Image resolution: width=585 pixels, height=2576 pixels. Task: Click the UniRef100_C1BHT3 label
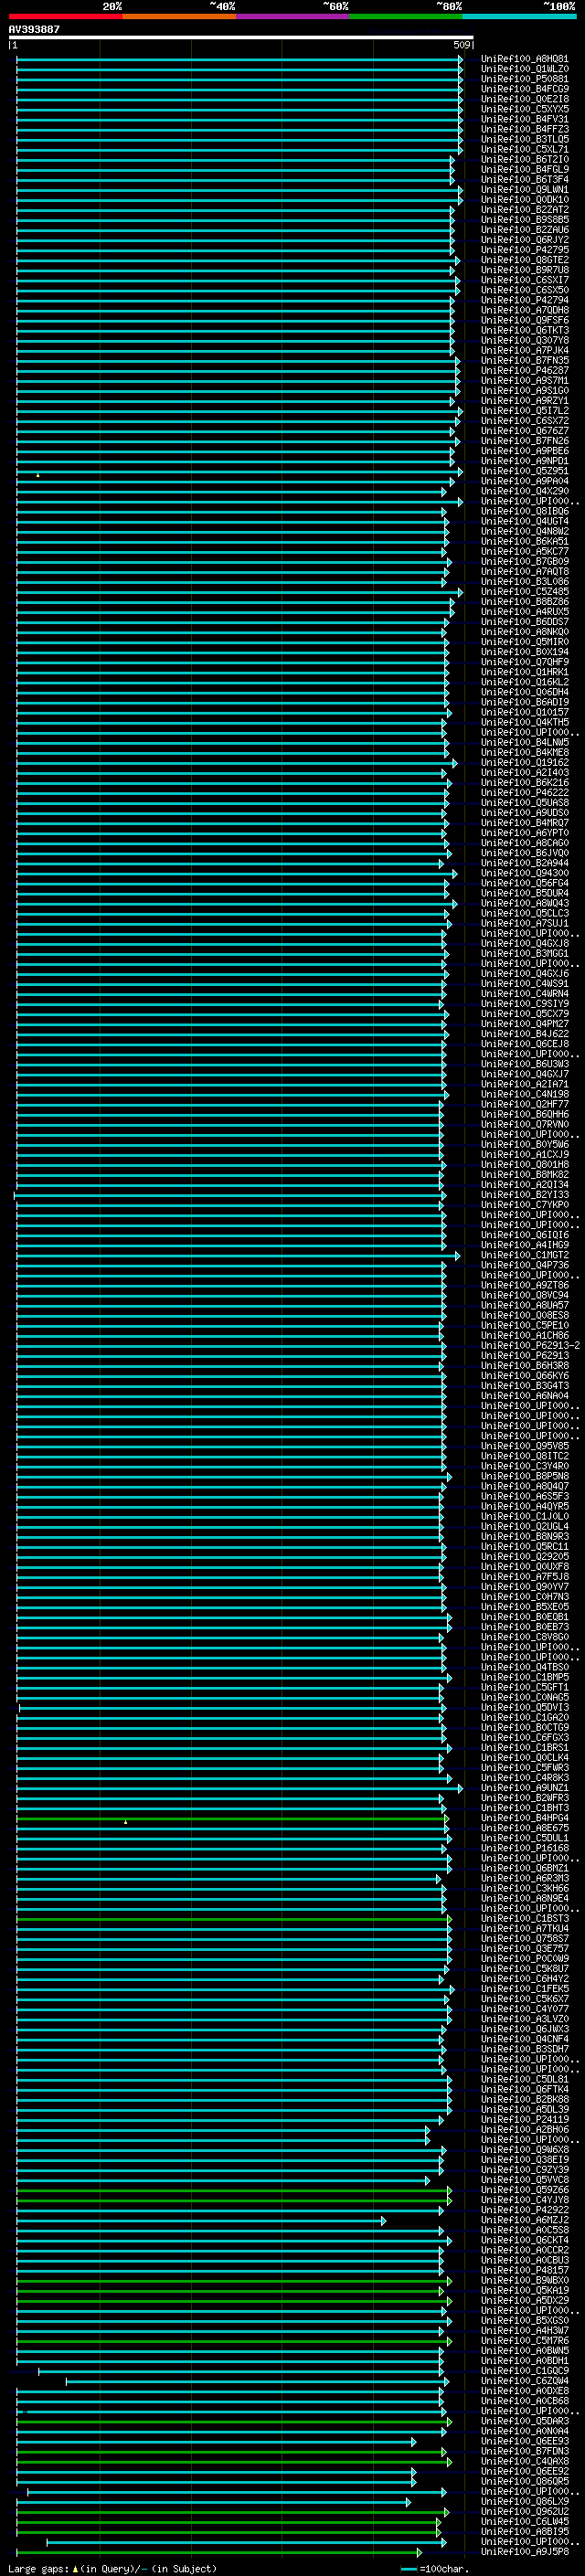pyautogui.click(x=524, y=1808)
